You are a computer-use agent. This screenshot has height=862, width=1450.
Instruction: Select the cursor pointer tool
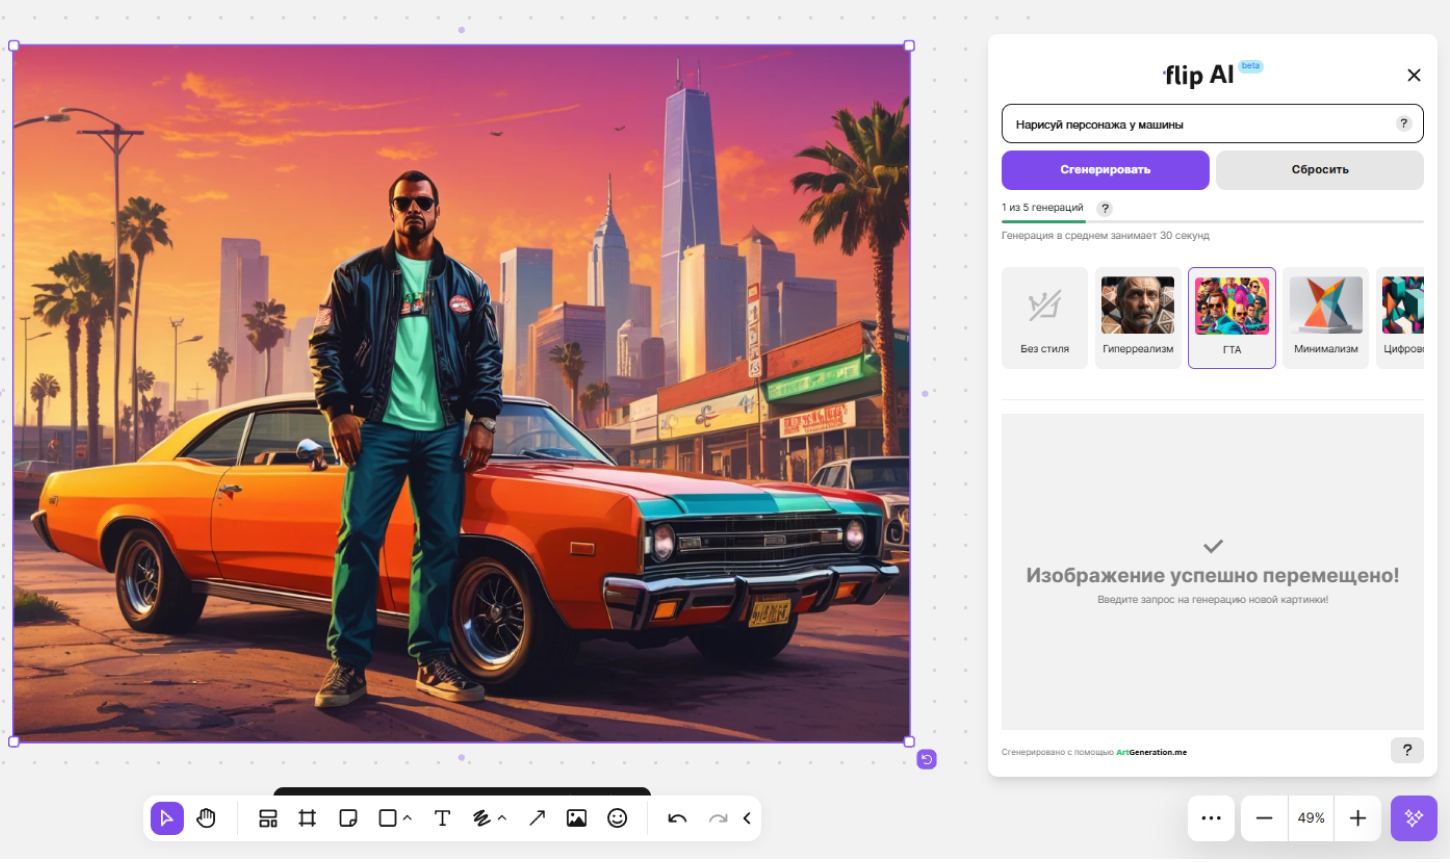(167, 818)
